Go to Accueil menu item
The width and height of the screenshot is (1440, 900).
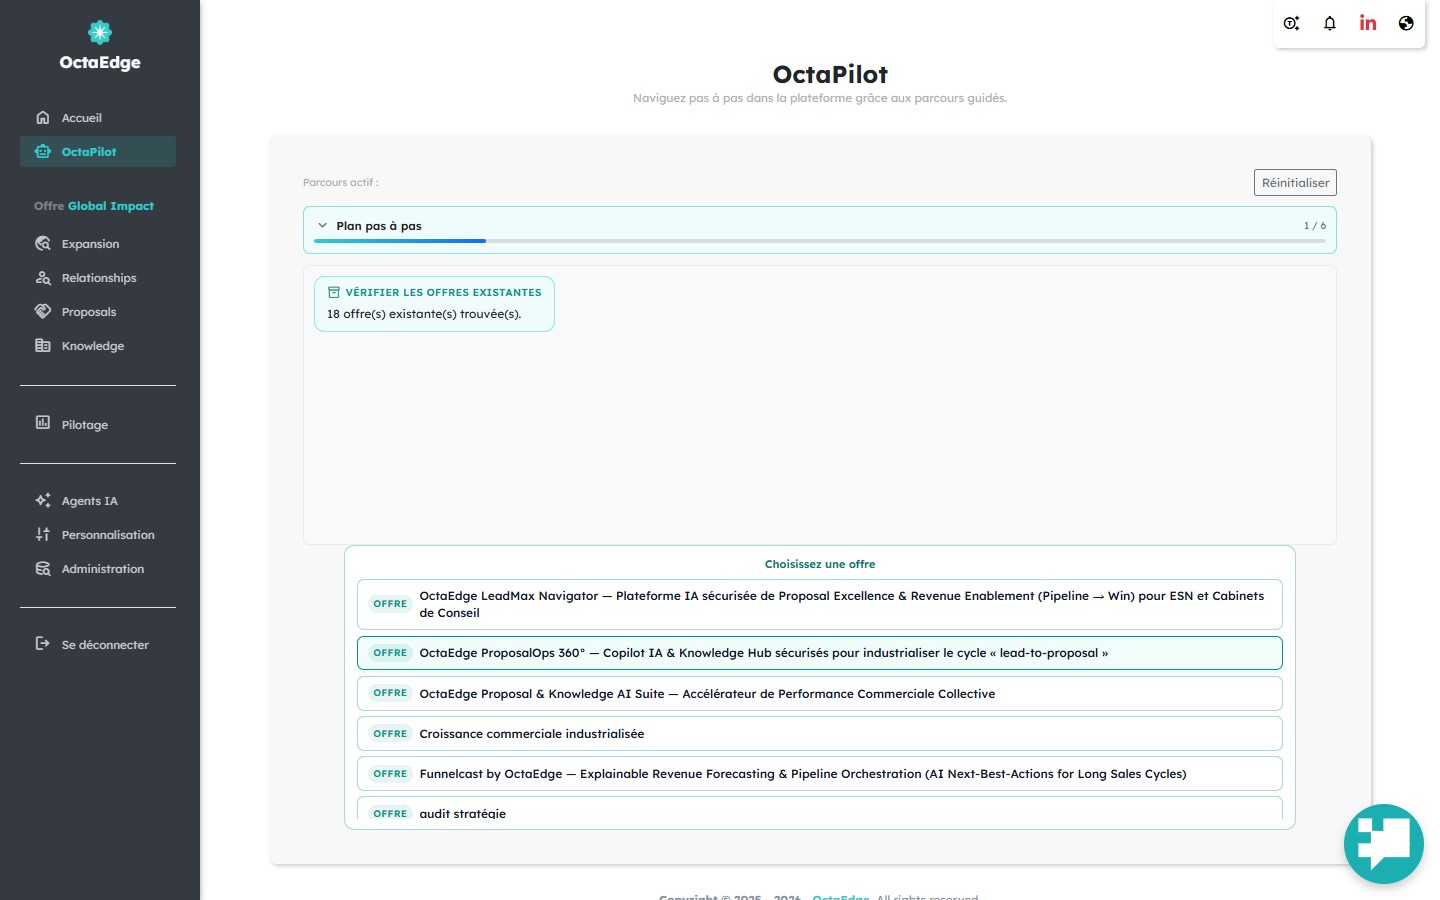pos(98,117)
